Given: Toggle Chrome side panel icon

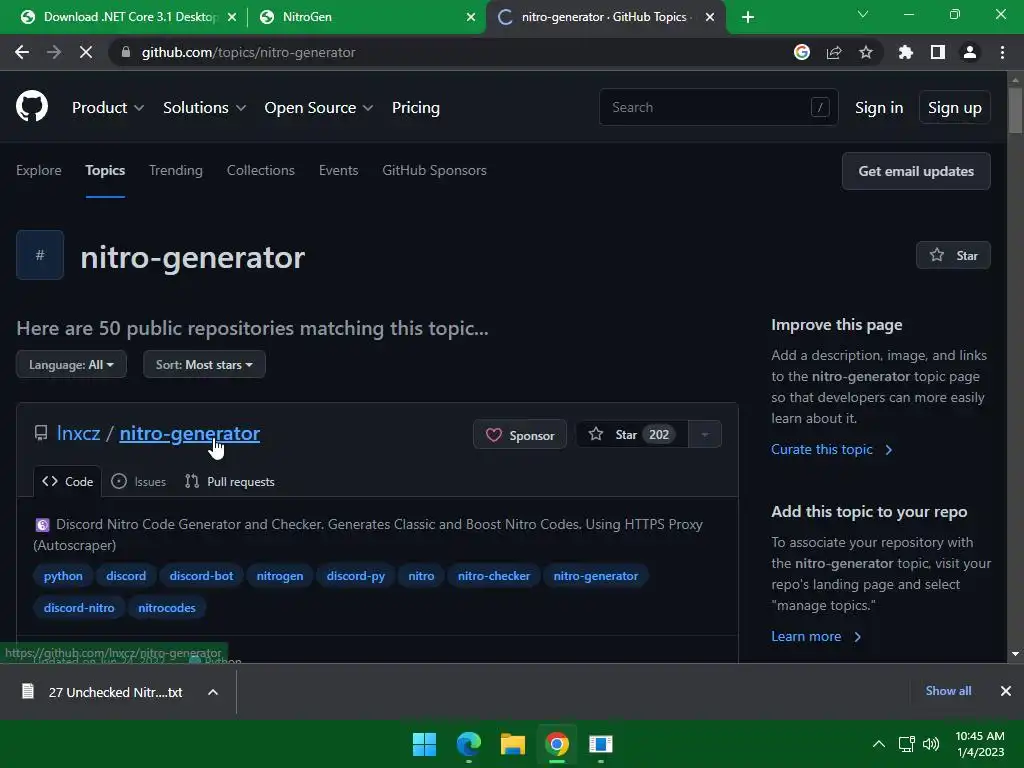Looking at the screenshot, I should [938, 52].
